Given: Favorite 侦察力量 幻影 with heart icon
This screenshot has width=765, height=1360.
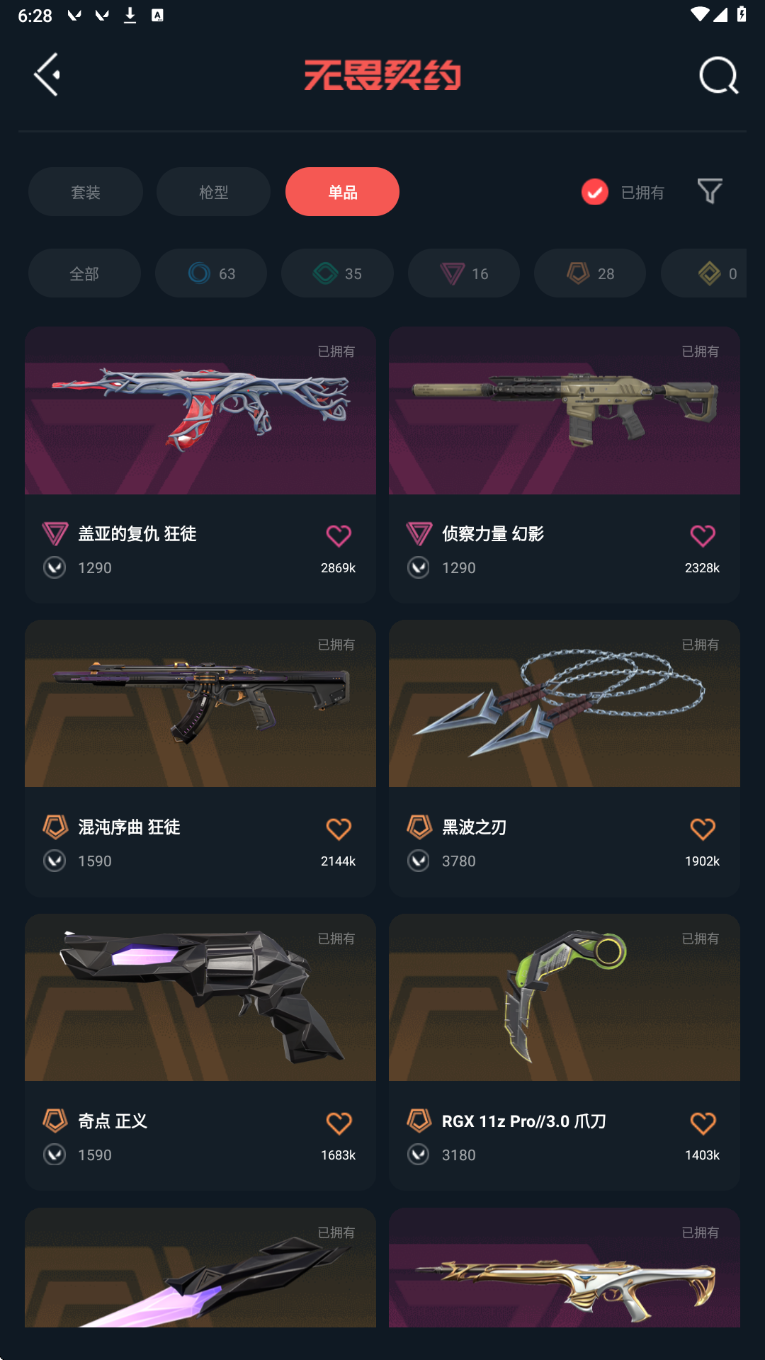Looking at the screenshot, I should click(703, 536).
